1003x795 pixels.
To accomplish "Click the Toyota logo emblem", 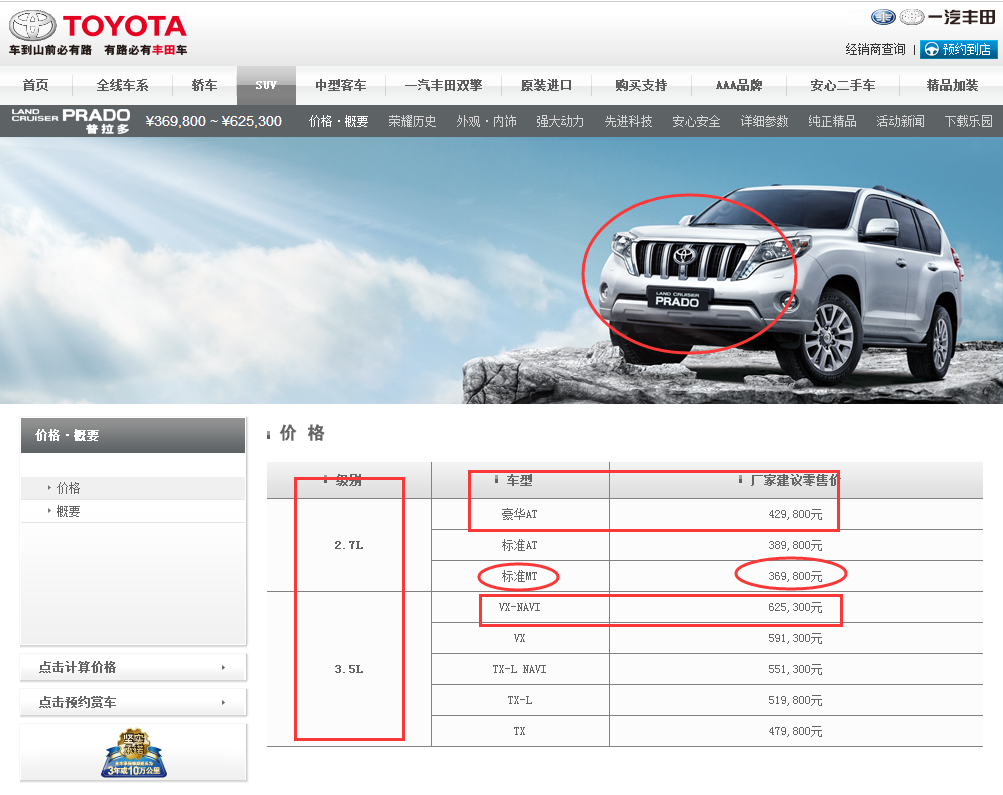I will click(x=32, y=25).
